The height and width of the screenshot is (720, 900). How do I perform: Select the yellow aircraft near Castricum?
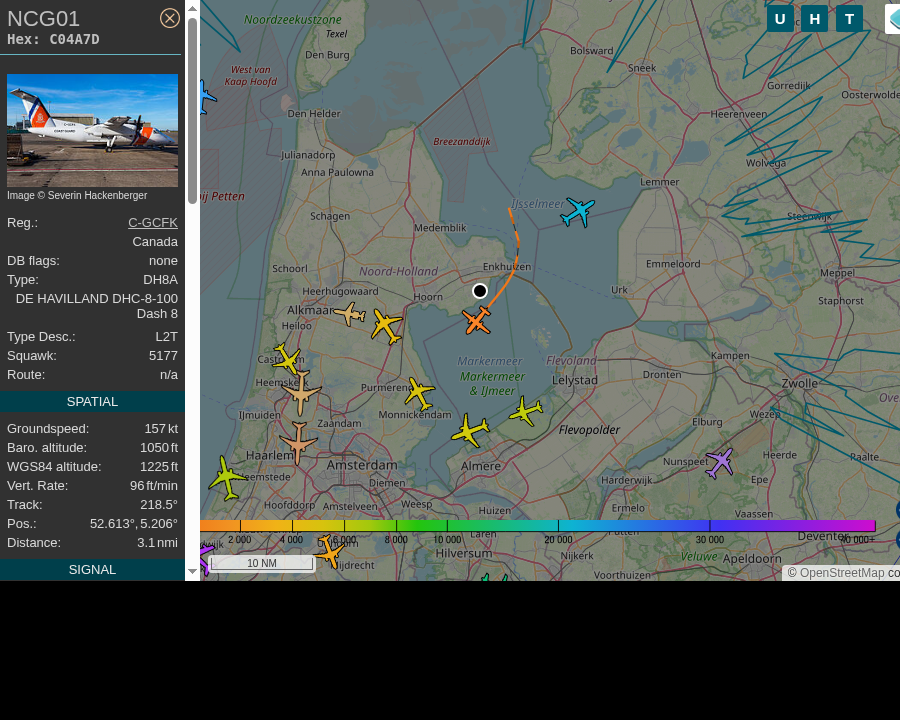286,359
